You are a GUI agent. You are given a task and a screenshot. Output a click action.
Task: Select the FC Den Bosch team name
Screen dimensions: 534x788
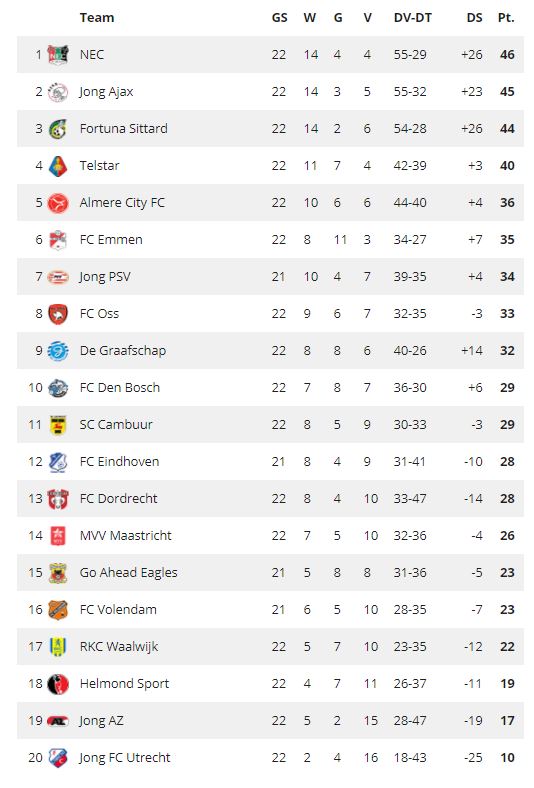coord(120,387)
